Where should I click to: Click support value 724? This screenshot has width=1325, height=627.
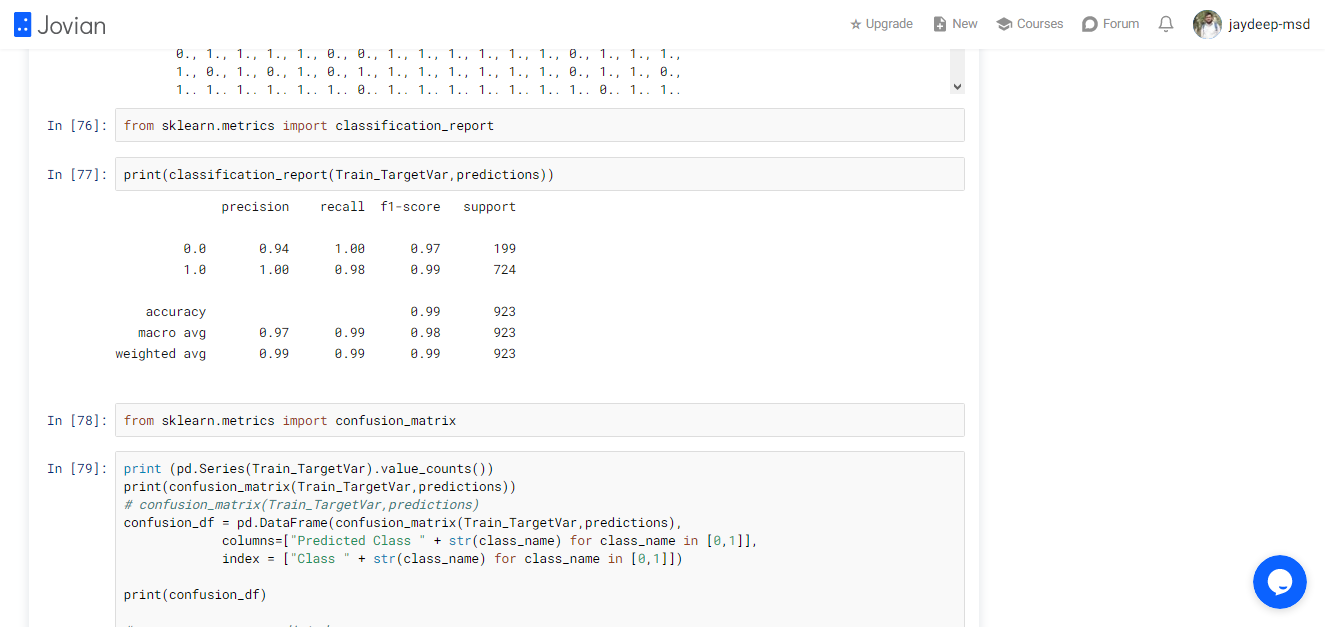pos(505,270)
